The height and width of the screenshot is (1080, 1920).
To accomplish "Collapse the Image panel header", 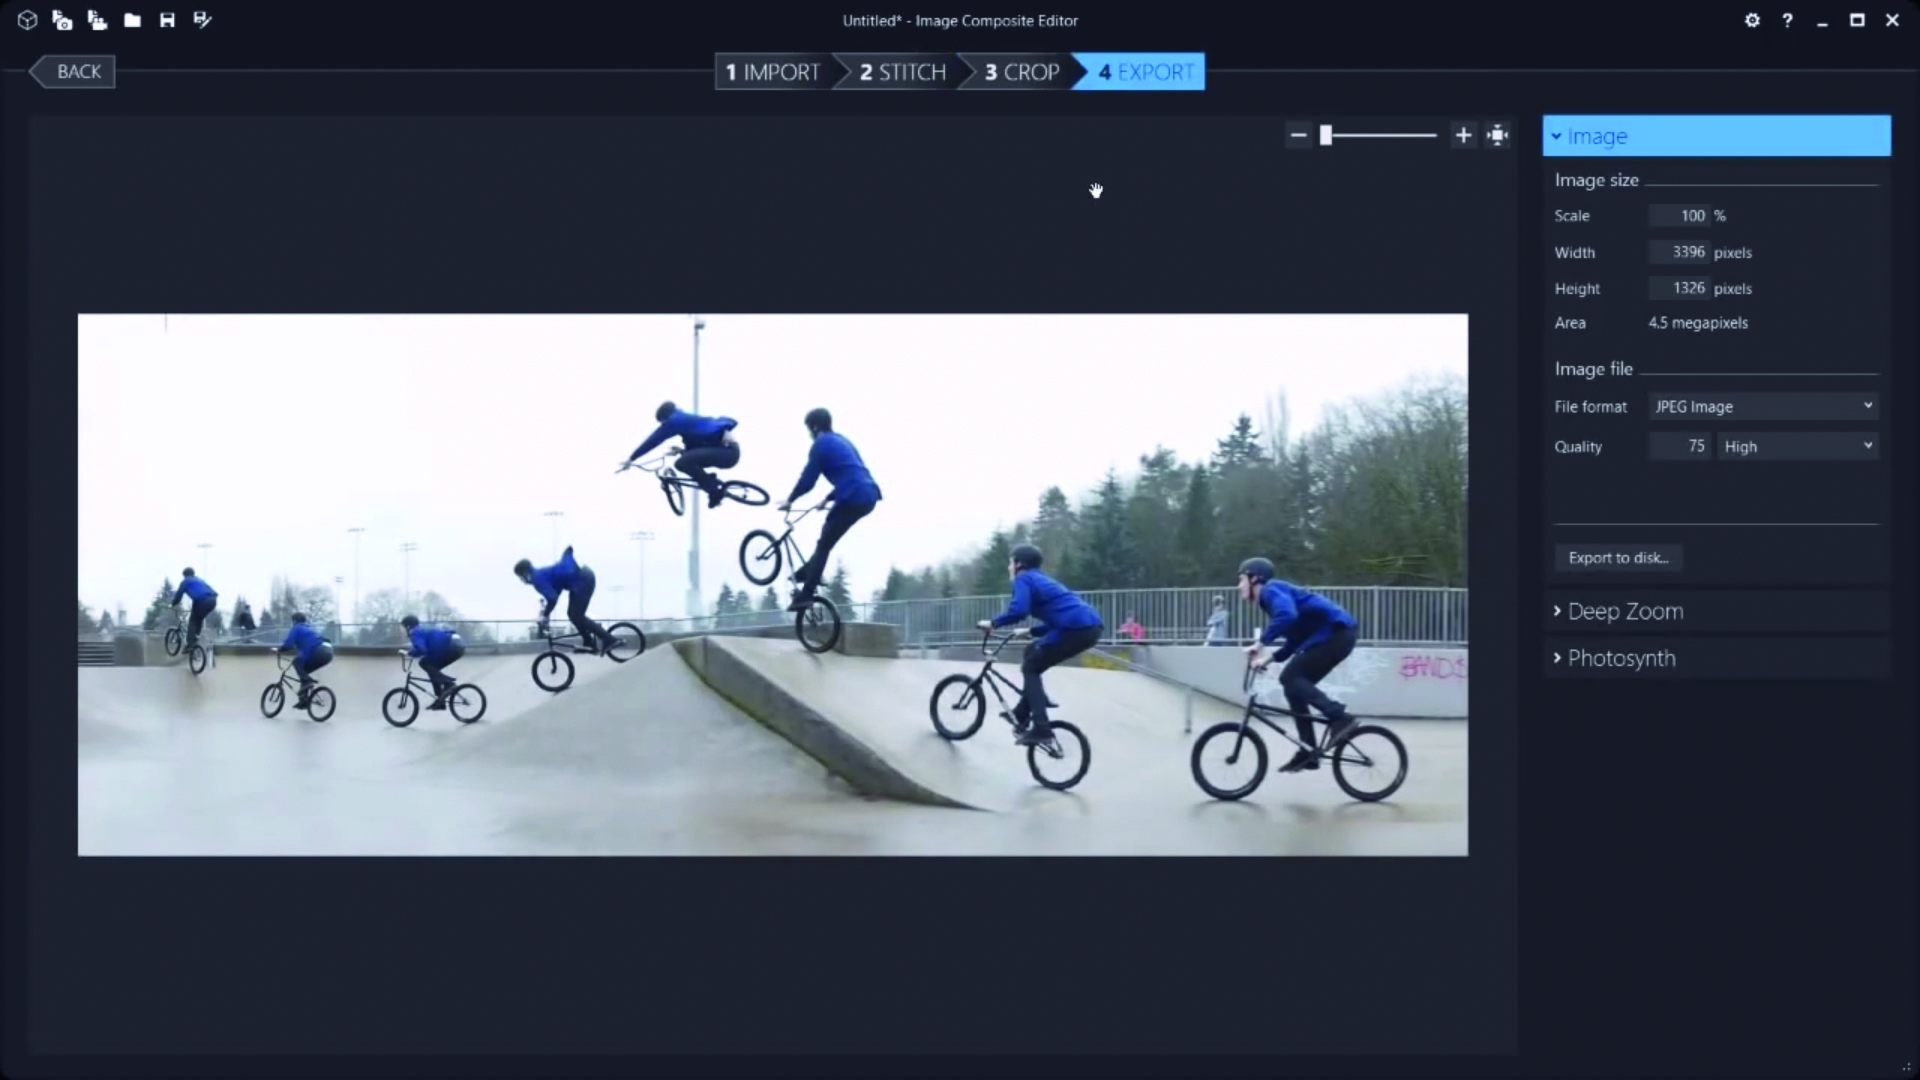I will pos(1715,136).
